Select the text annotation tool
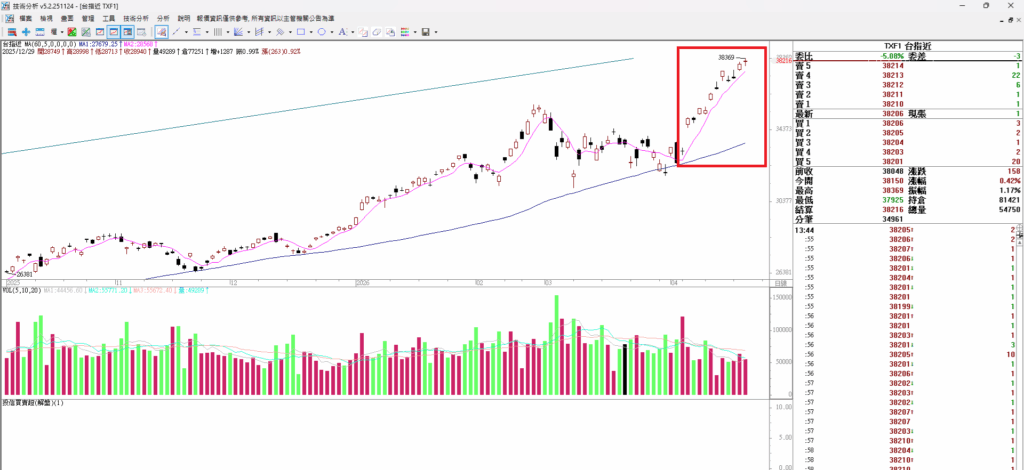Screen dimensions: 1024x470 point(341,32)
